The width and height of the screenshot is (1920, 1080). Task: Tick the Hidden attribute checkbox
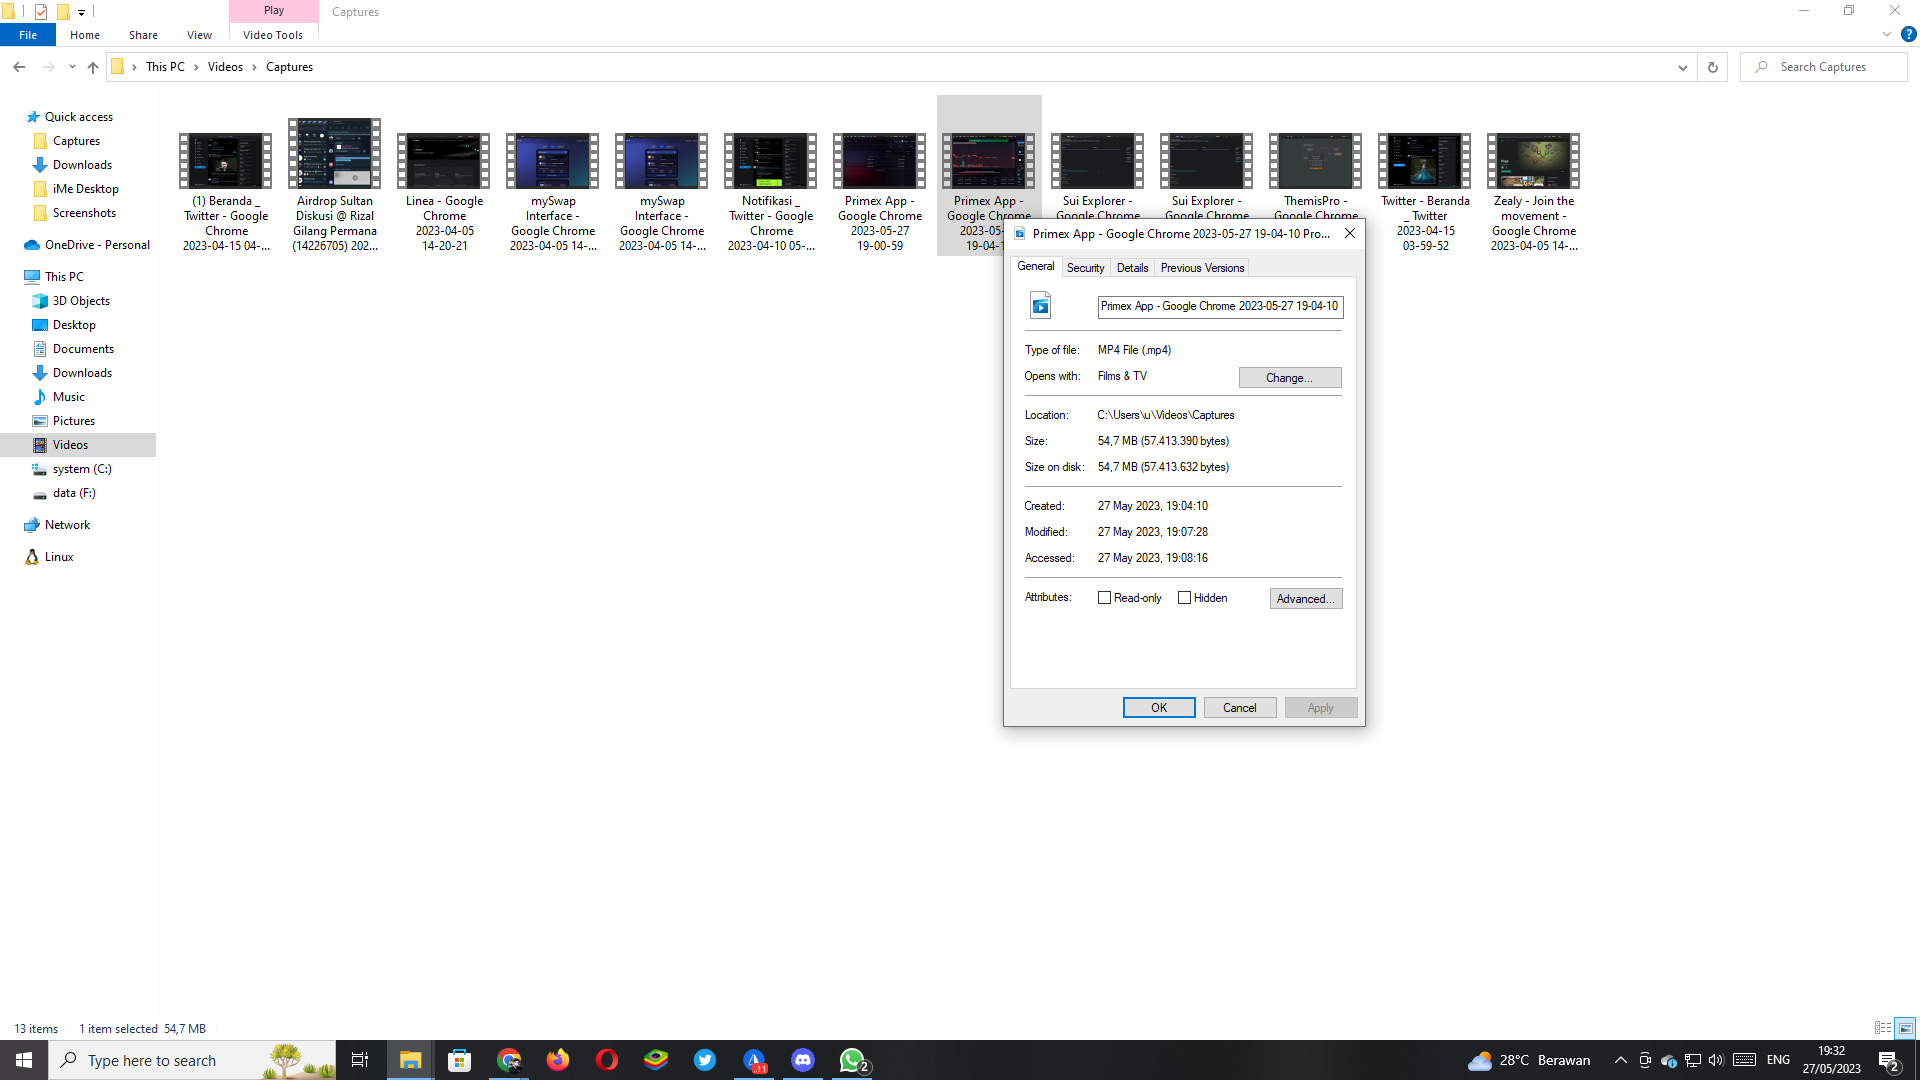[1184, 598]
